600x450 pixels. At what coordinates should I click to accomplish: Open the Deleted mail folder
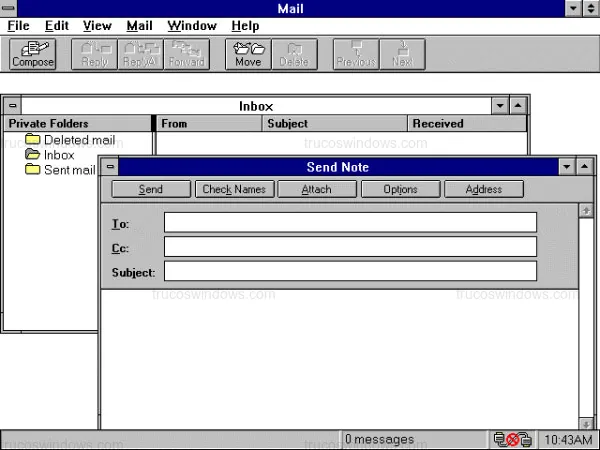click(x=70, y=140)
